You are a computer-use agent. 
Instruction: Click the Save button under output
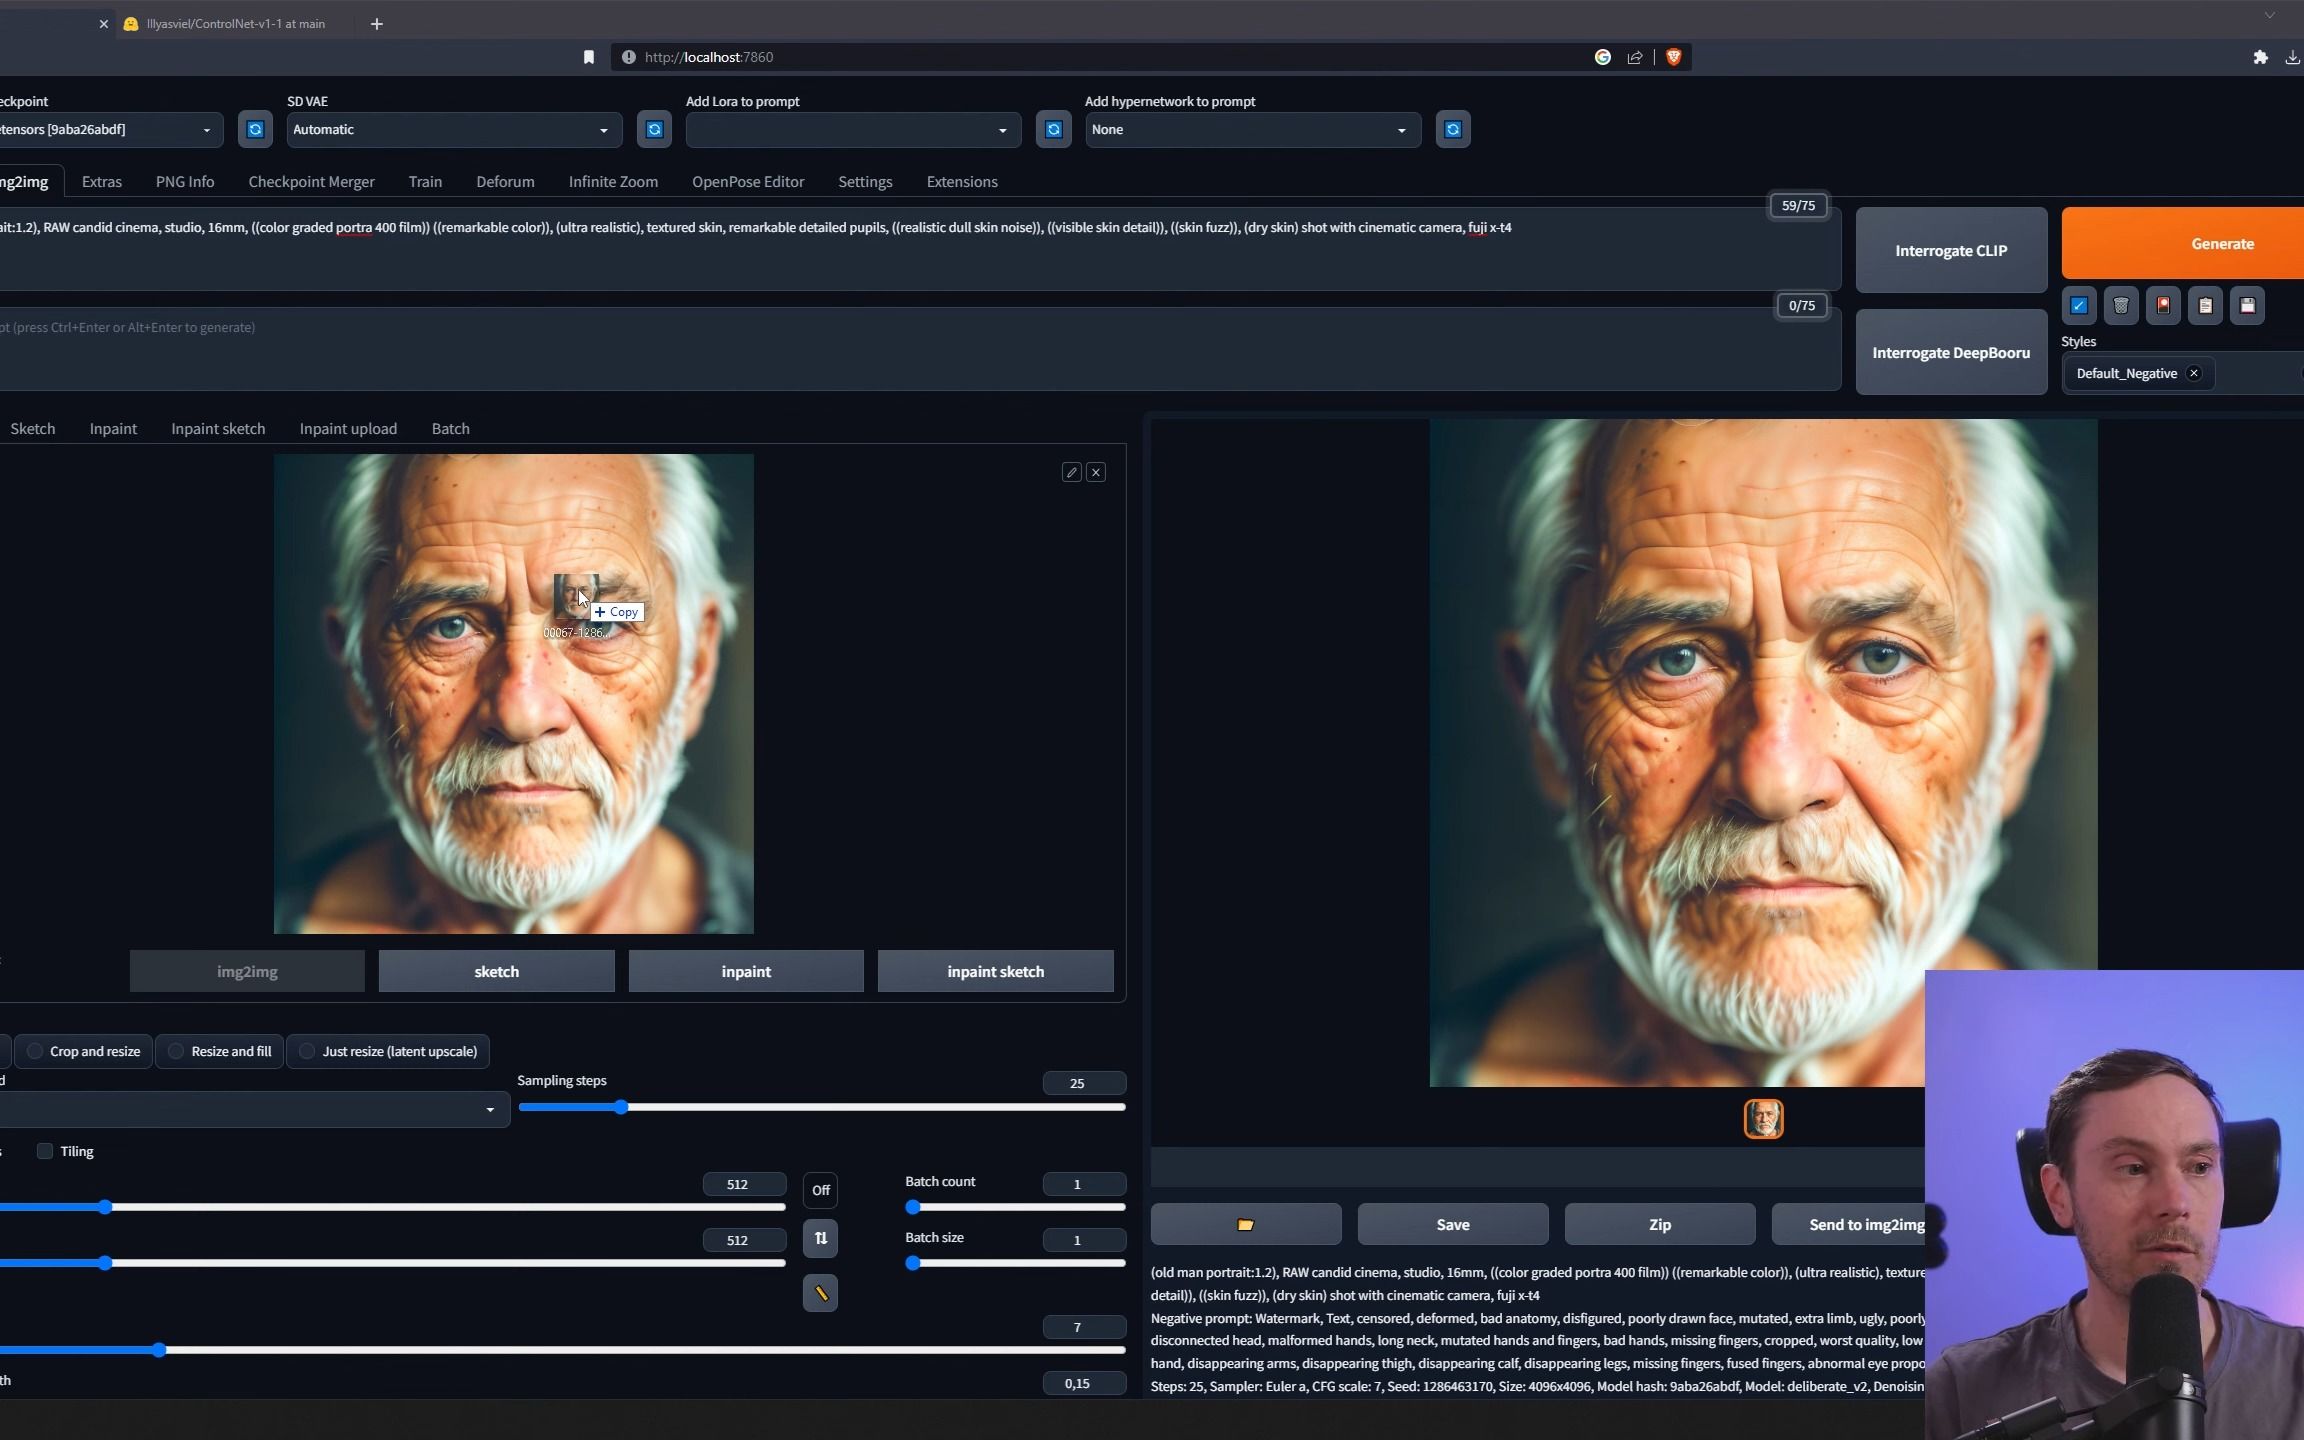point(1453,1225)
